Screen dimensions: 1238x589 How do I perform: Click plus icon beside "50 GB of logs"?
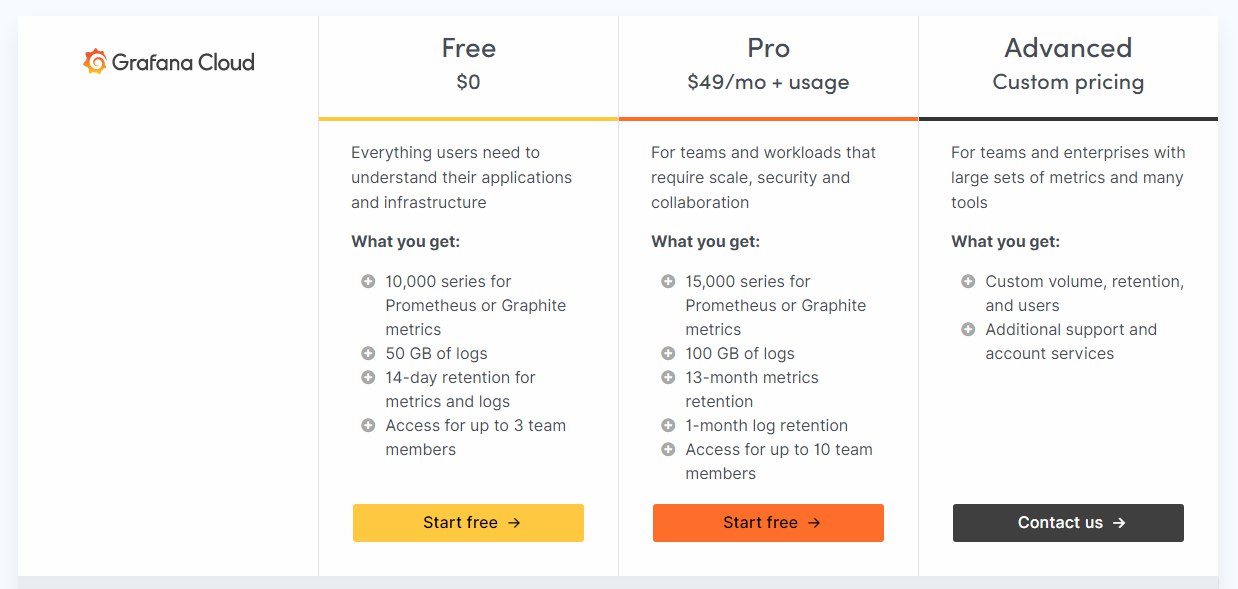coord(368,353)
